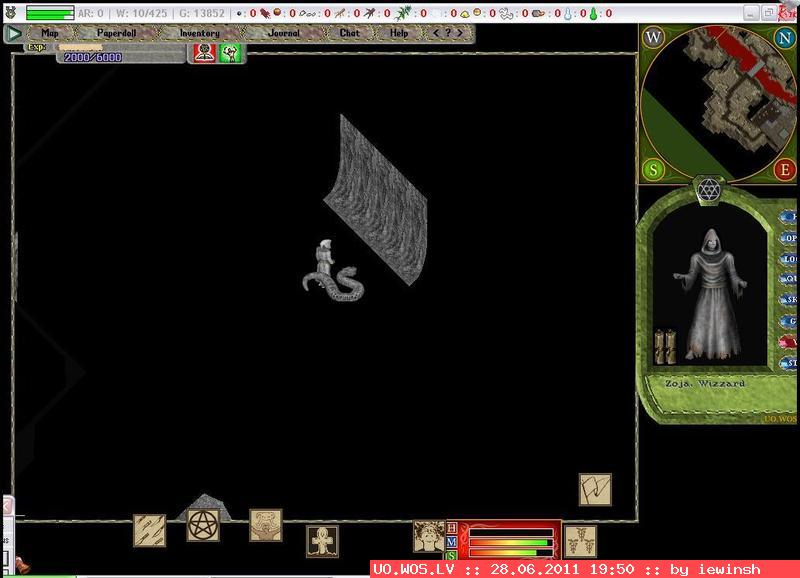Open the scrolls beside the paperdoll figure
The height and width of the screenshot is (578, 800).
click(665, 347)
